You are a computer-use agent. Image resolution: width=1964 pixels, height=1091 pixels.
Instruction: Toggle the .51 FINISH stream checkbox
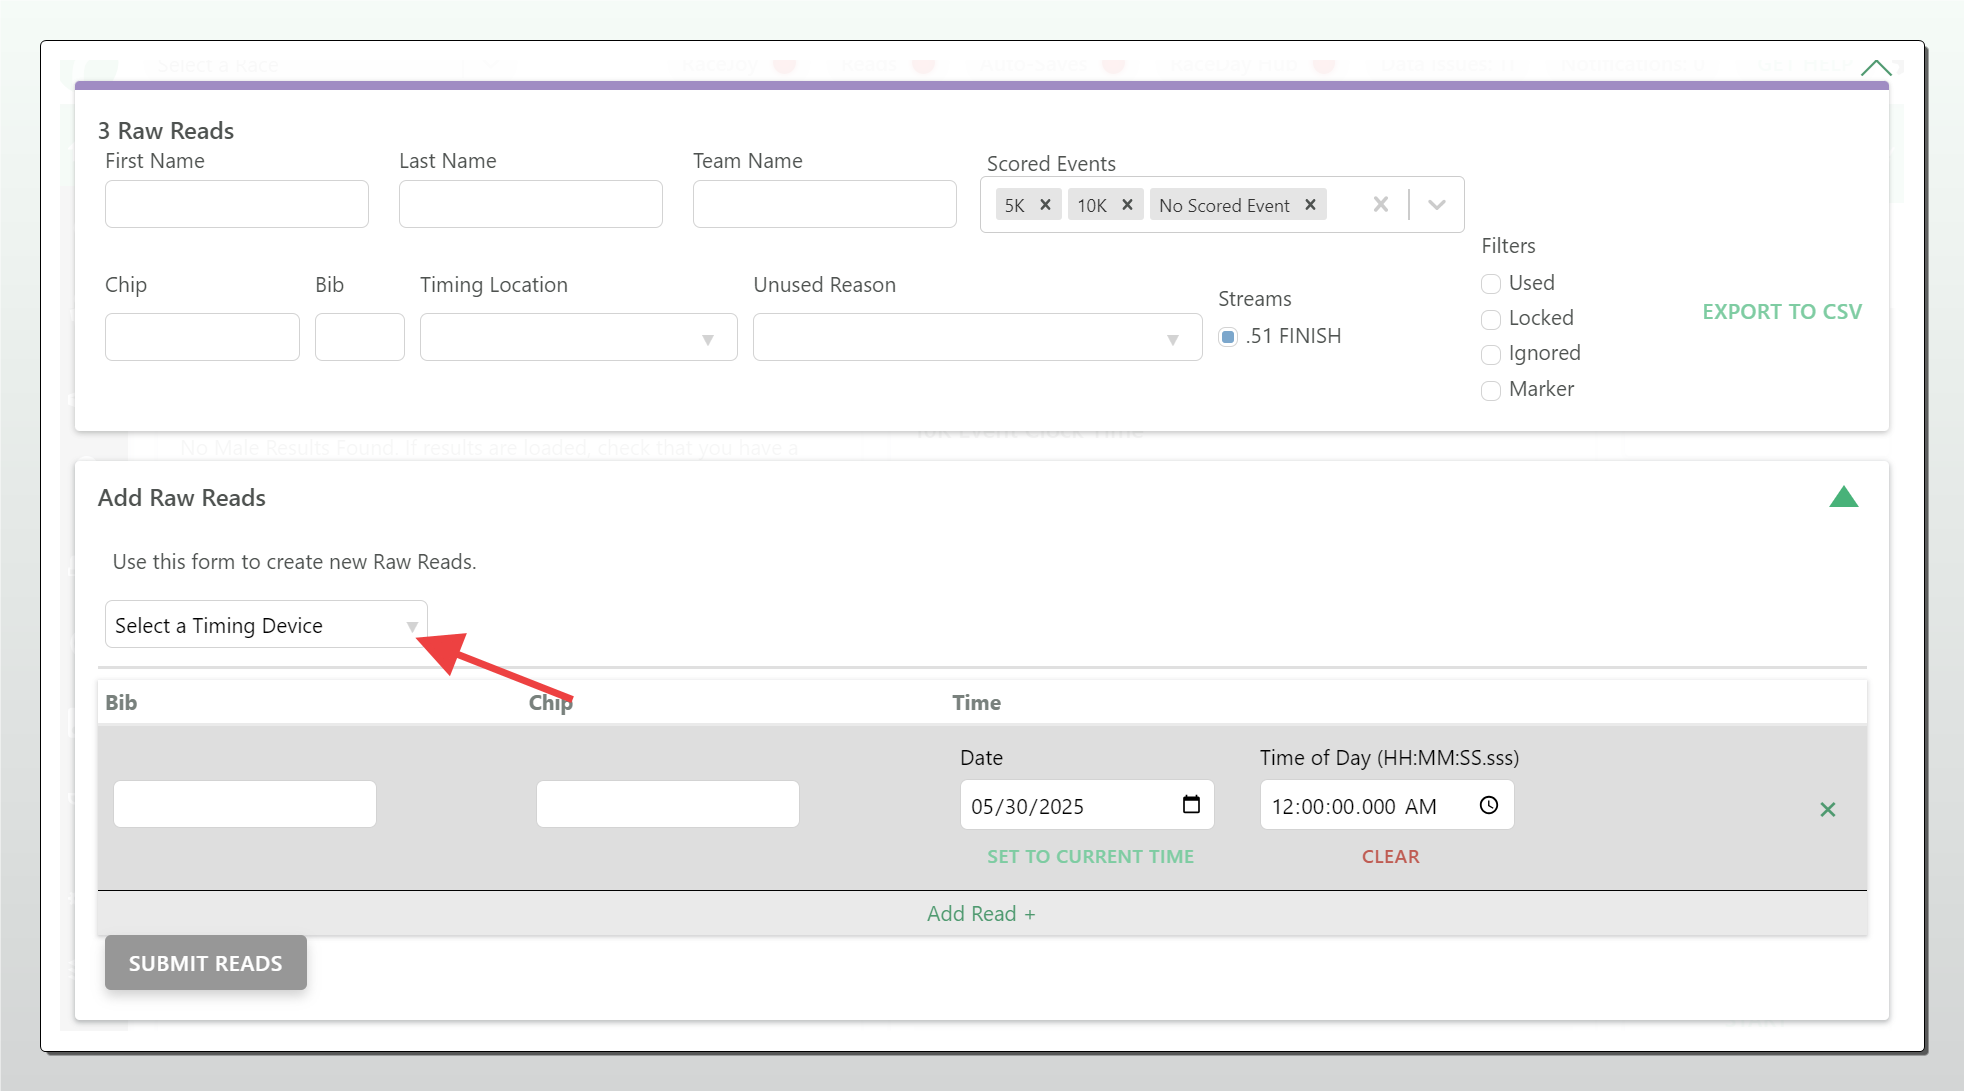coord(1228,337)
